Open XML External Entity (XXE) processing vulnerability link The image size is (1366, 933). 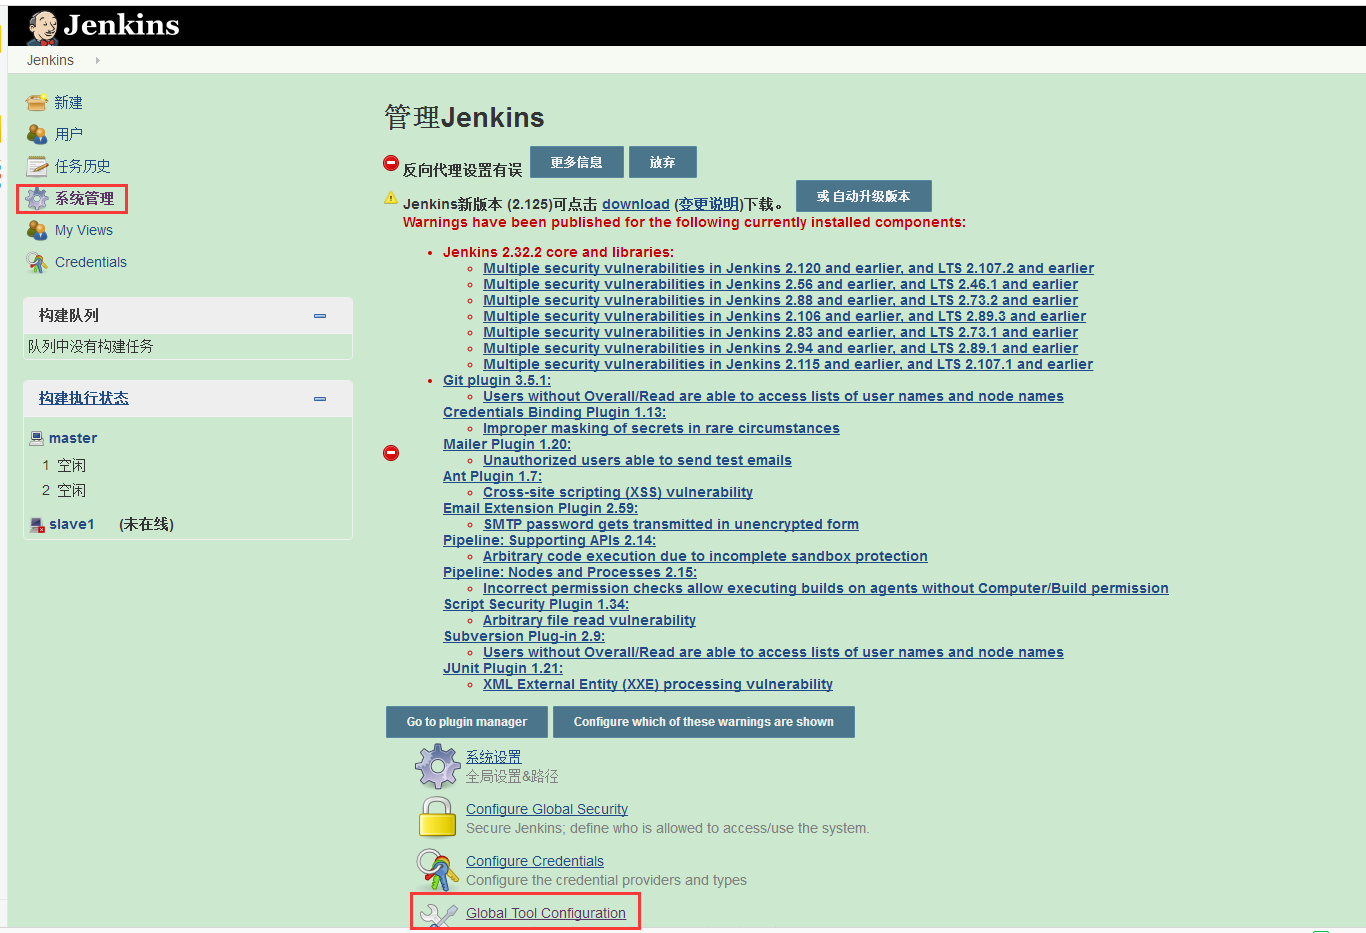pos(658,684)
